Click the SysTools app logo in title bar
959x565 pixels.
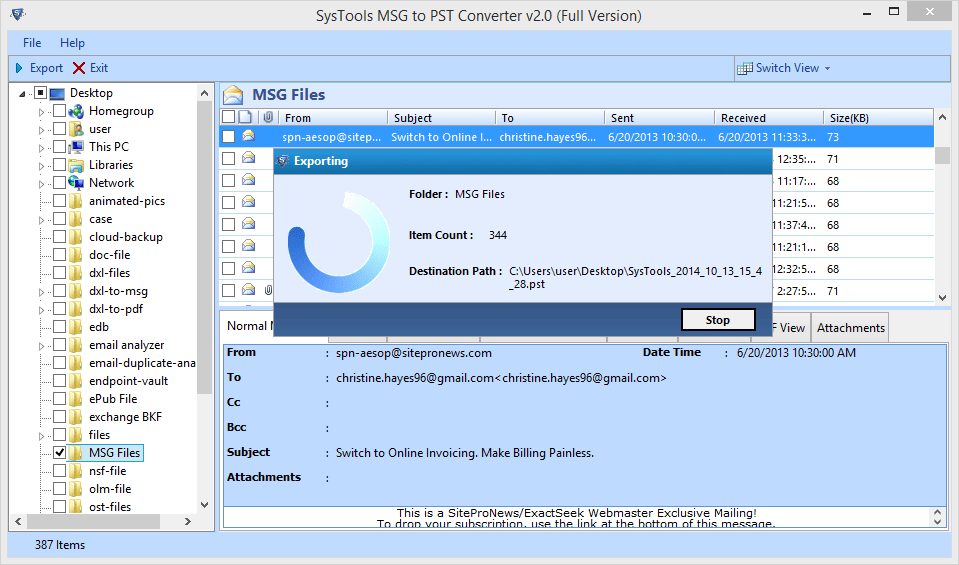[x=18, y=13]
